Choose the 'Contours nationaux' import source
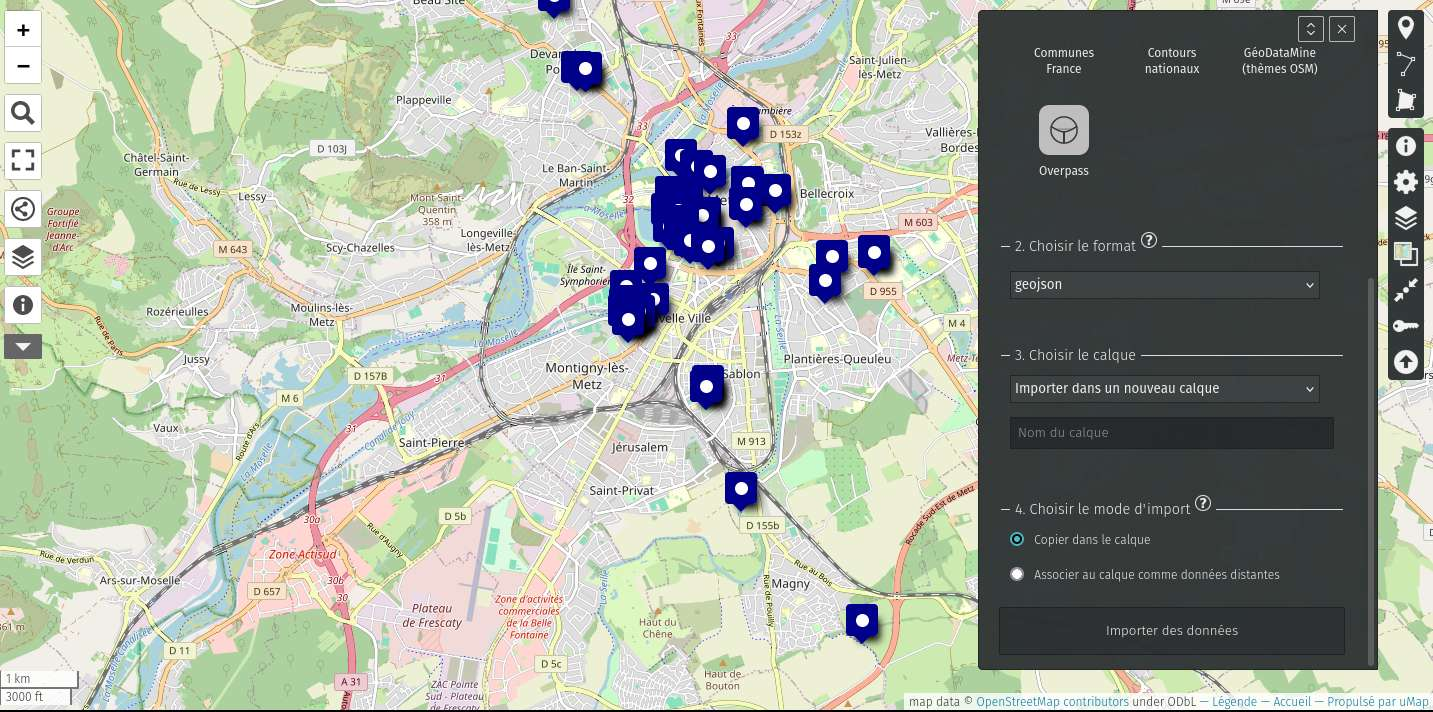Viewport: 1433px width, 712px height. coord(1171,61)
